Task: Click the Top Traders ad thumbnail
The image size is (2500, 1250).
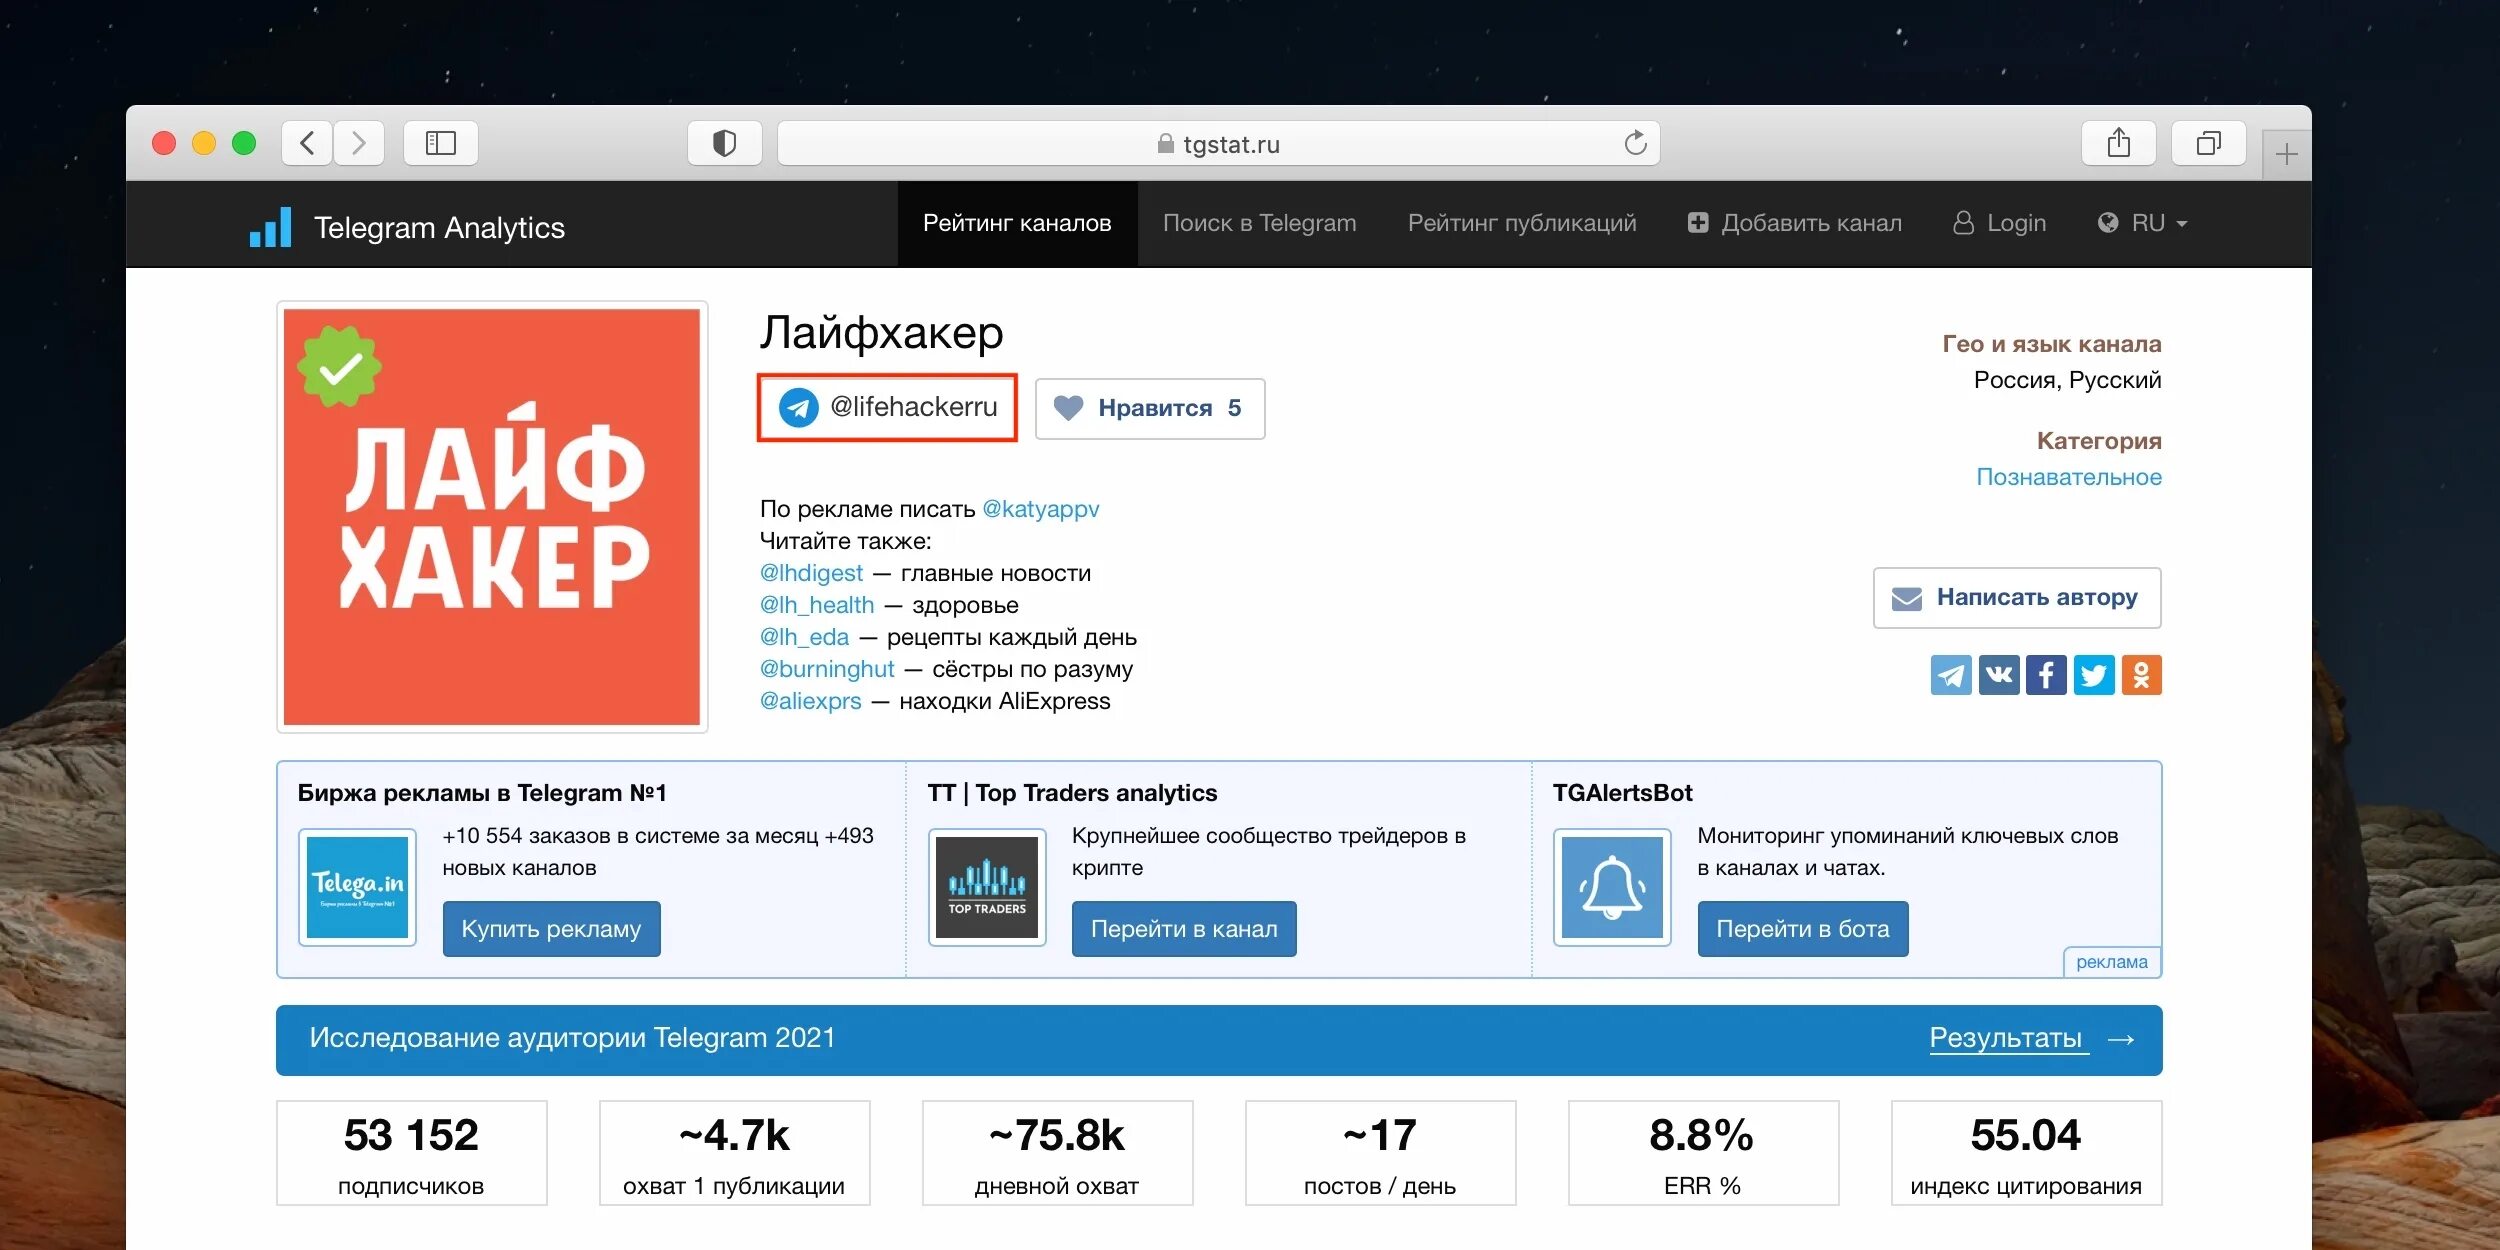Action: pyautogui.click(x=987, y=887)
